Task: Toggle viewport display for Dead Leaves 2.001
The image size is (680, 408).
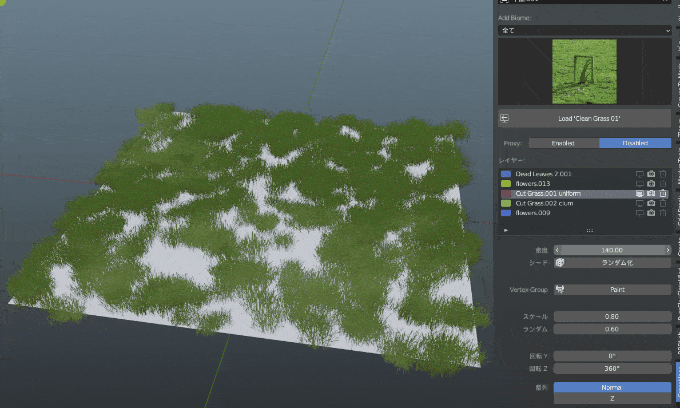Action: pyautogui.click(x=640, y=174)
